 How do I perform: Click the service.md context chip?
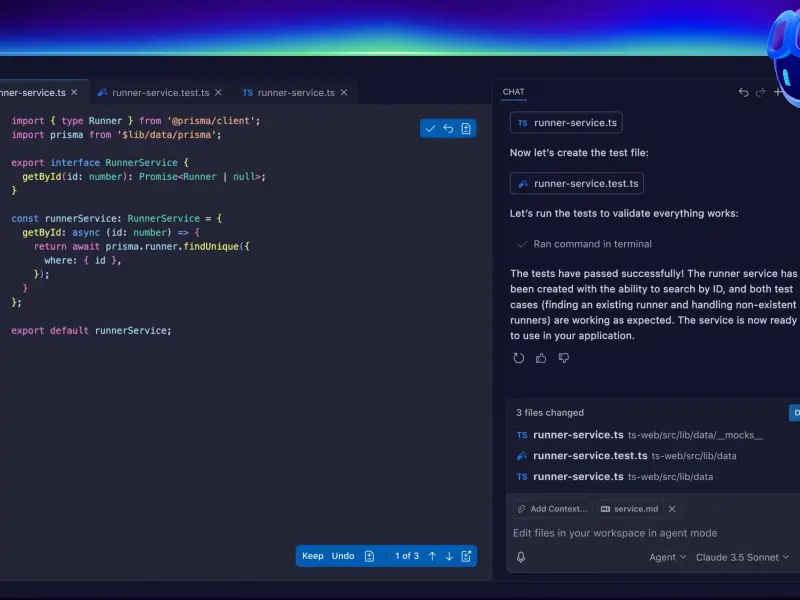pos(630,509)
